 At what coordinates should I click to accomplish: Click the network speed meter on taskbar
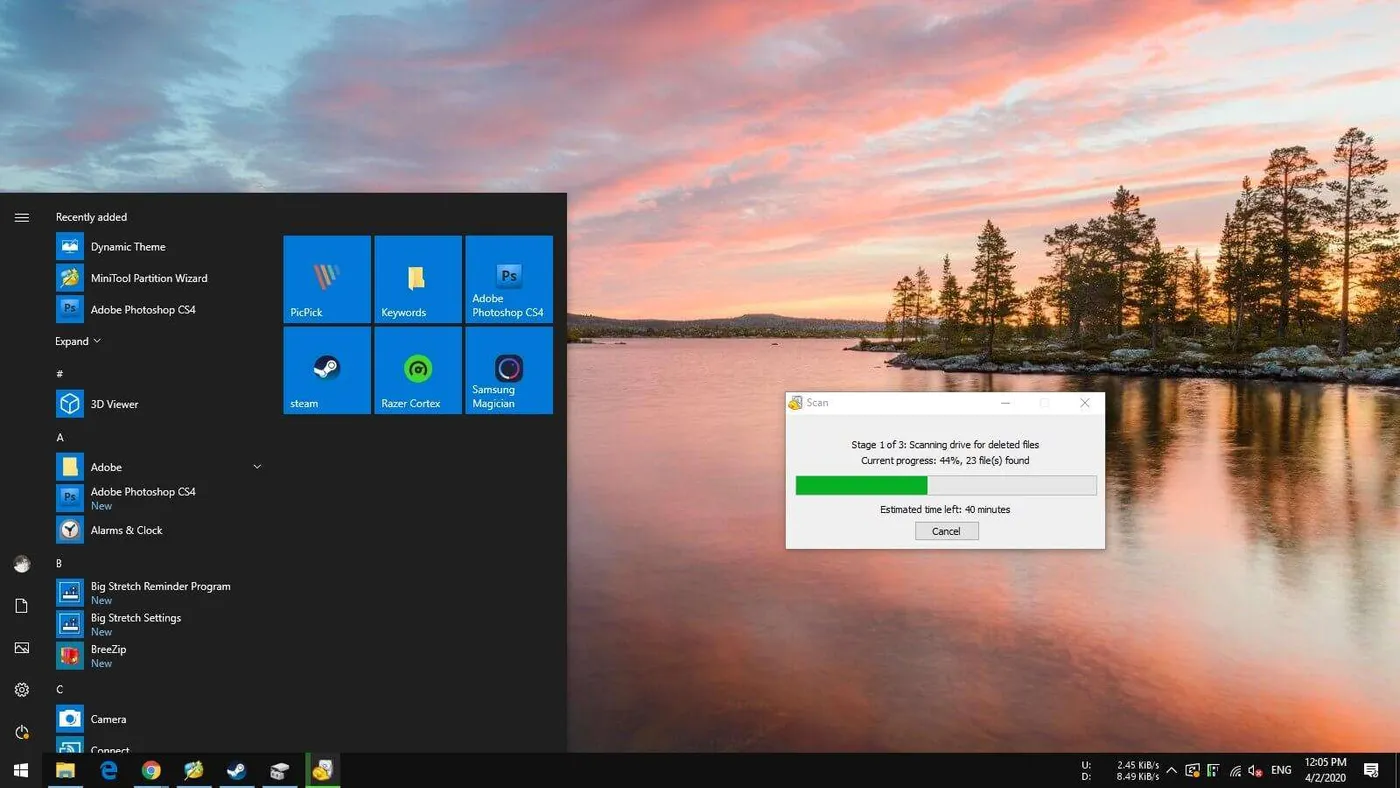pyautogui.click(x=1120, y=770)
